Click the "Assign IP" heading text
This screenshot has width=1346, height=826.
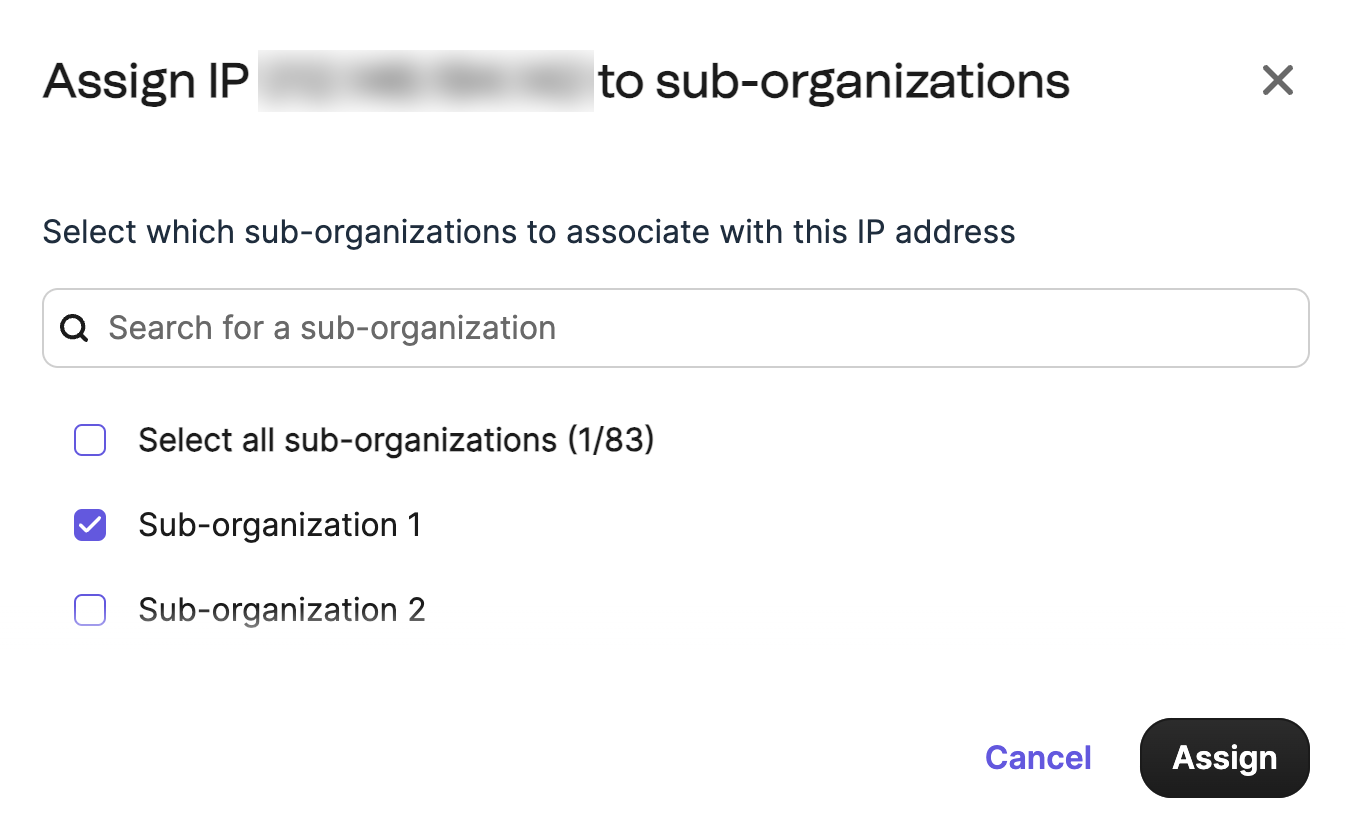click(146, 81)
